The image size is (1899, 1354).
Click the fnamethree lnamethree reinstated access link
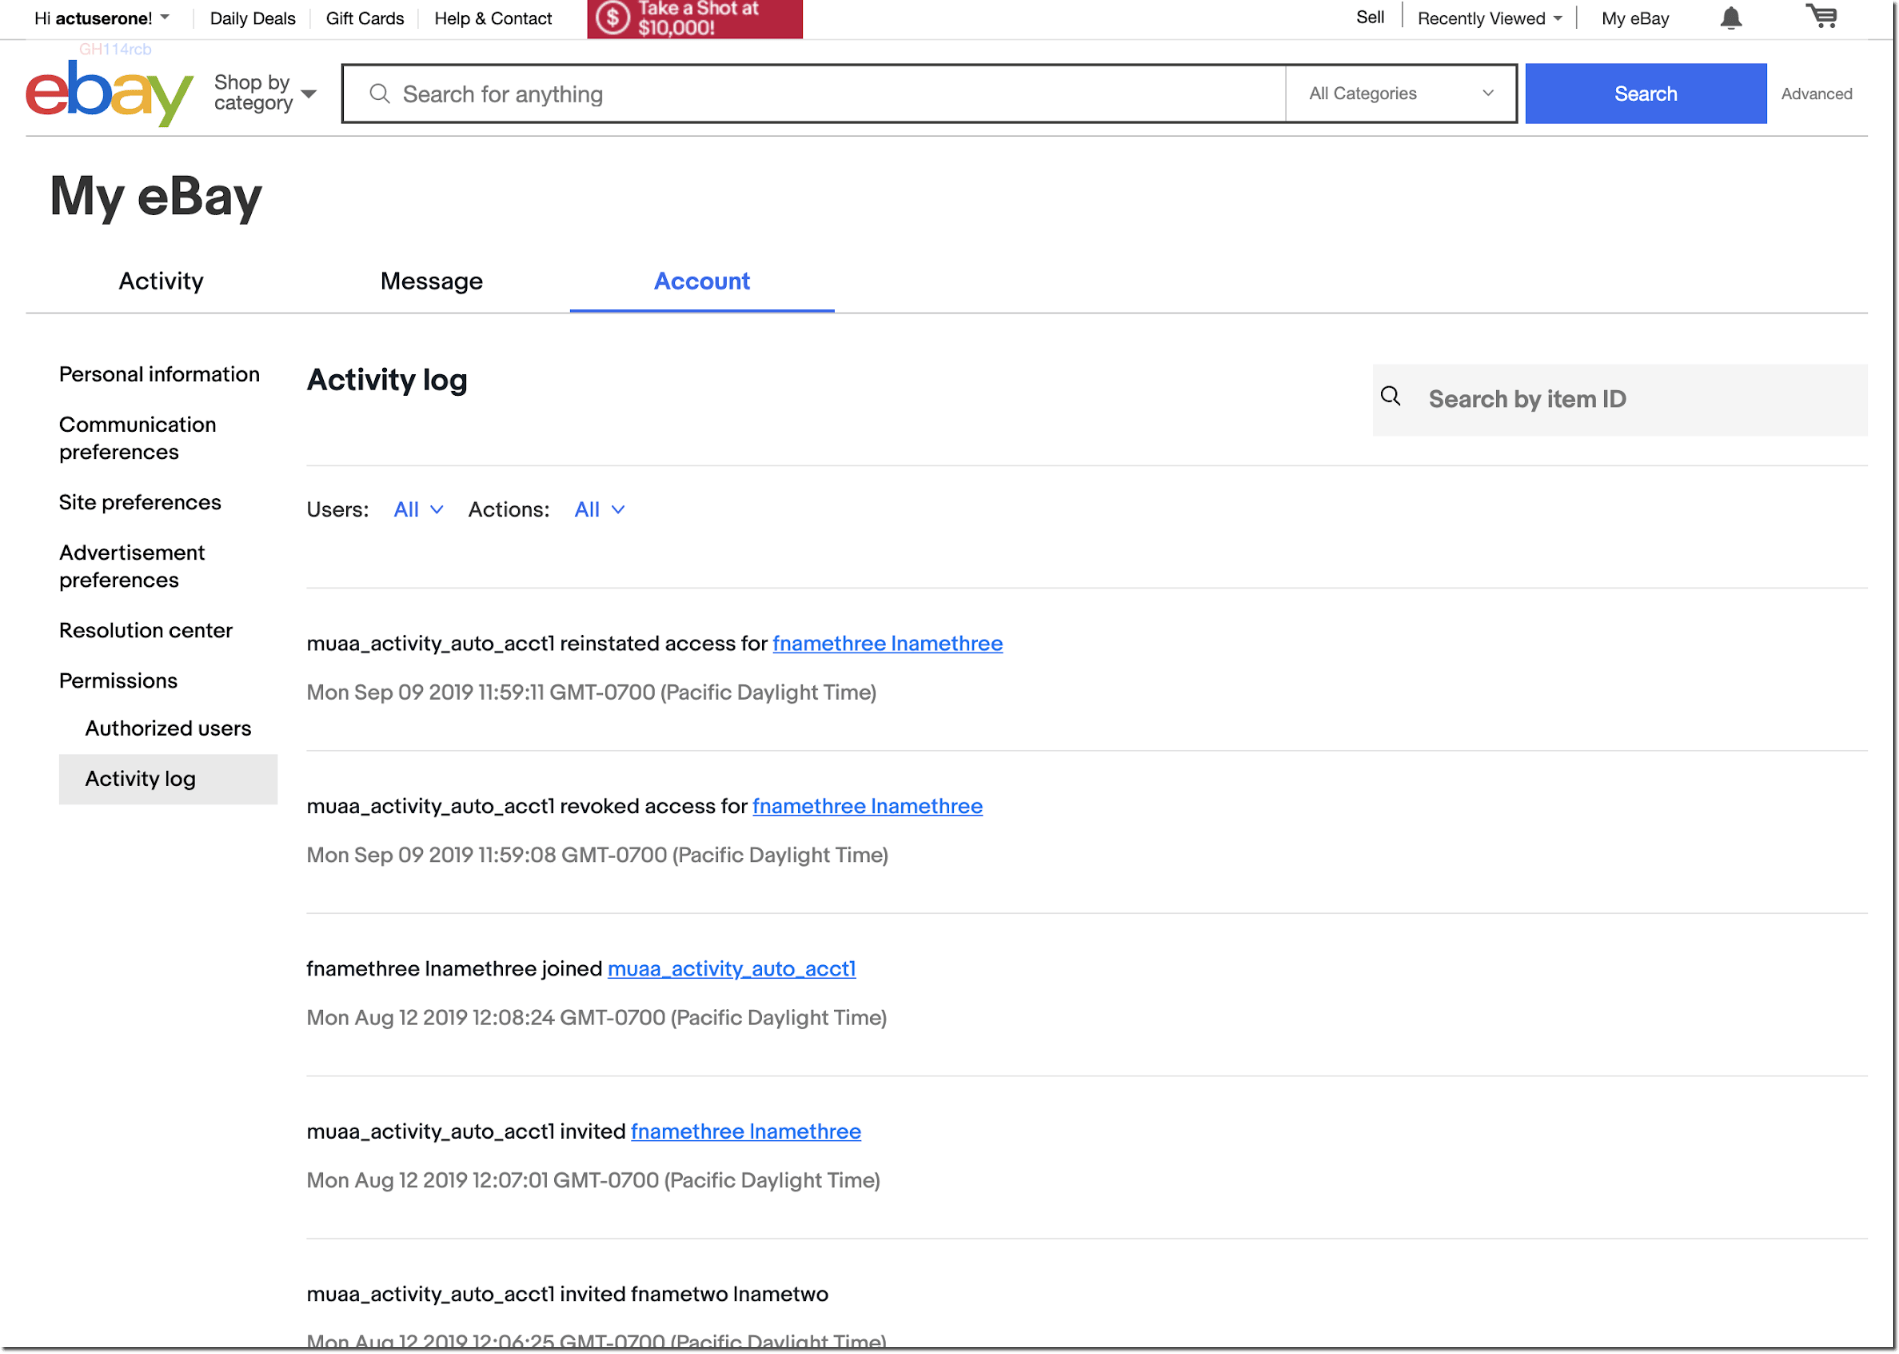tap(887, 643)
